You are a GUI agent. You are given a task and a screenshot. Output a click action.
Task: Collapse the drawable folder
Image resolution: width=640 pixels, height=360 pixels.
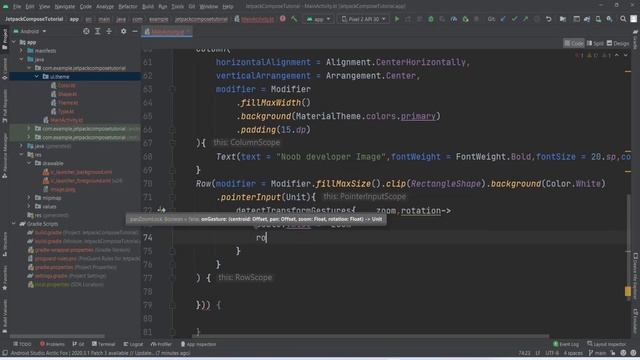[x=29, y=163]
